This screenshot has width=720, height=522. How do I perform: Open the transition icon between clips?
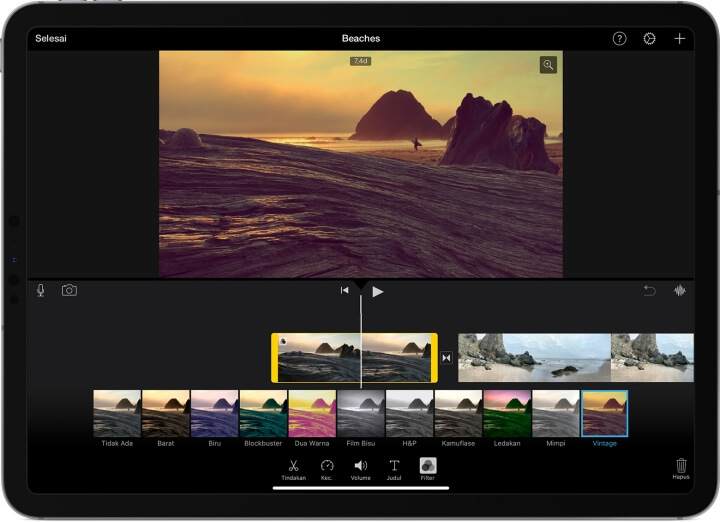point(447,358)
